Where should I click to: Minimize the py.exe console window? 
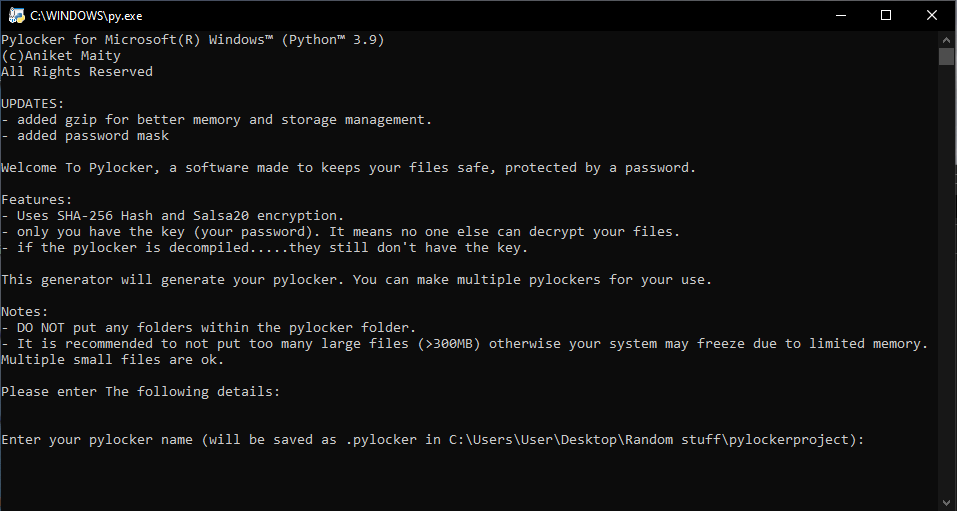[841, 15]
